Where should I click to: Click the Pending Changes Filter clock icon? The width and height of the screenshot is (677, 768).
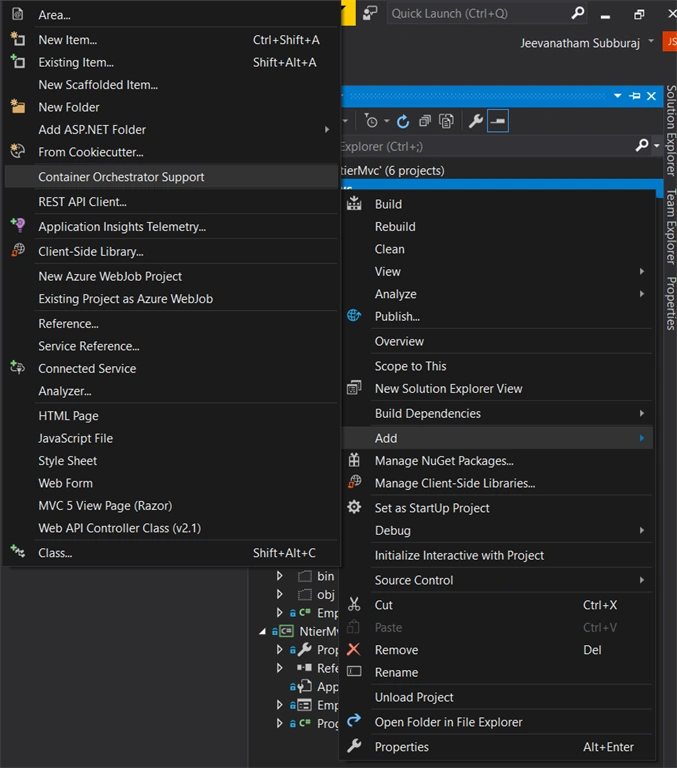click(371, 121)
